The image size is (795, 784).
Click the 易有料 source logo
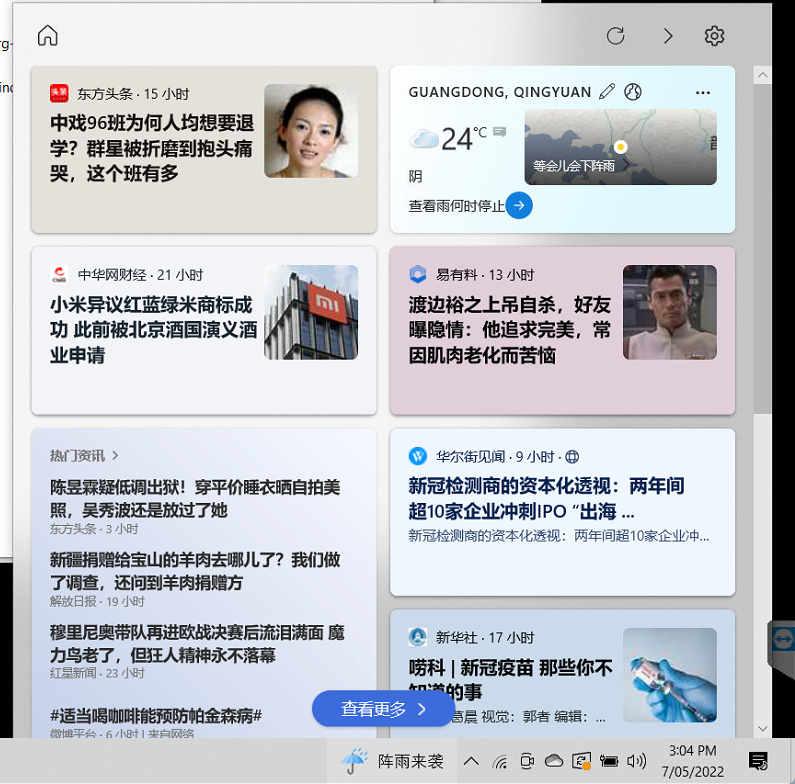point(418,274)
